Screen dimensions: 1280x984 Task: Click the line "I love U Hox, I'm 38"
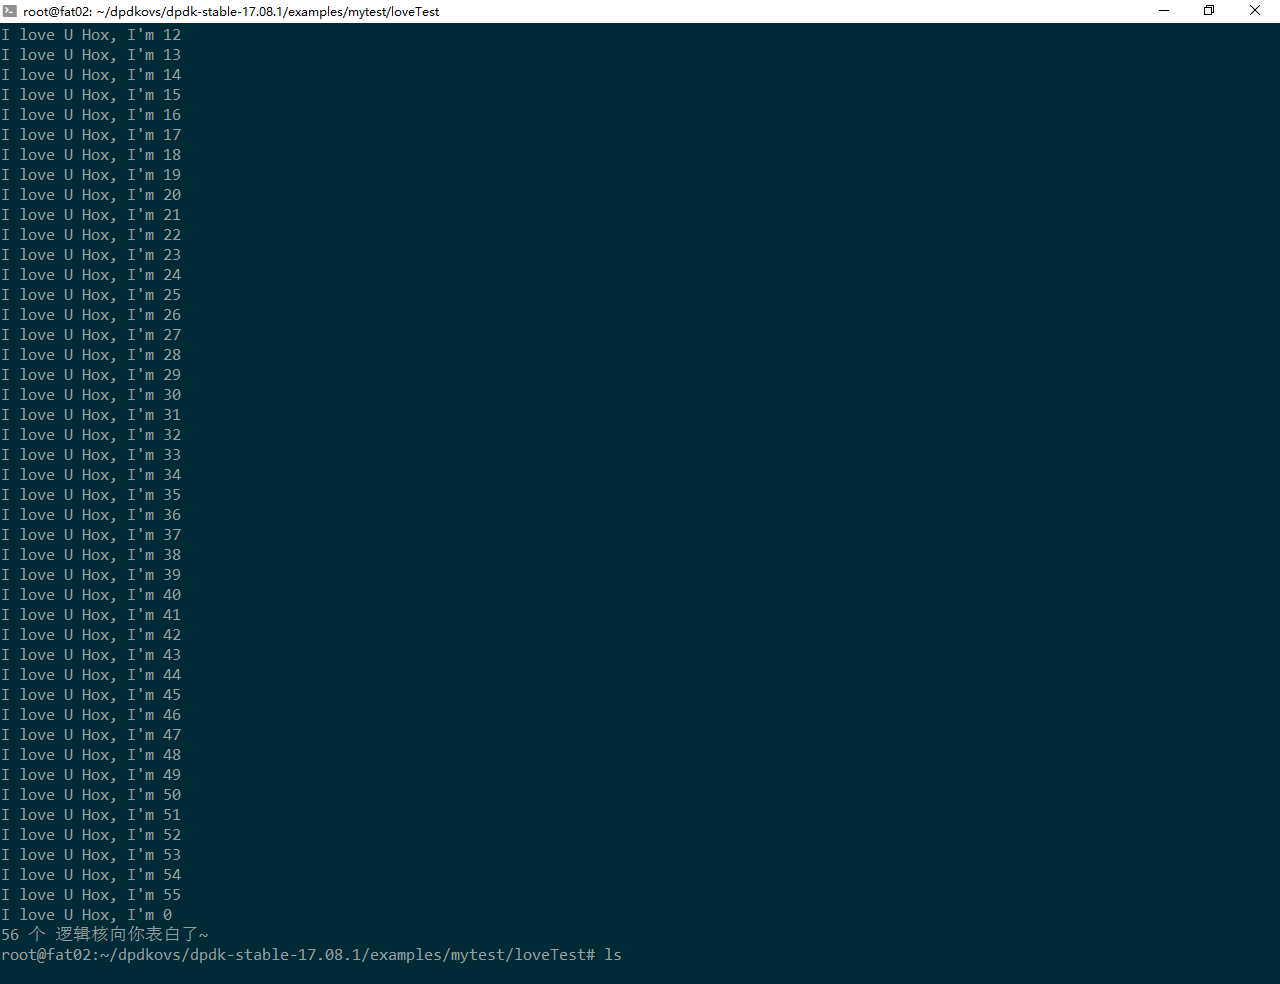click(91, 555)
